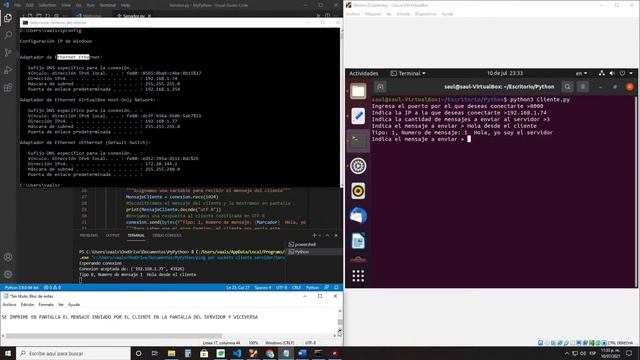640x360 pixels.
Task: Open Archivo menu in Notepad
Action: click(x=9, y=305)
